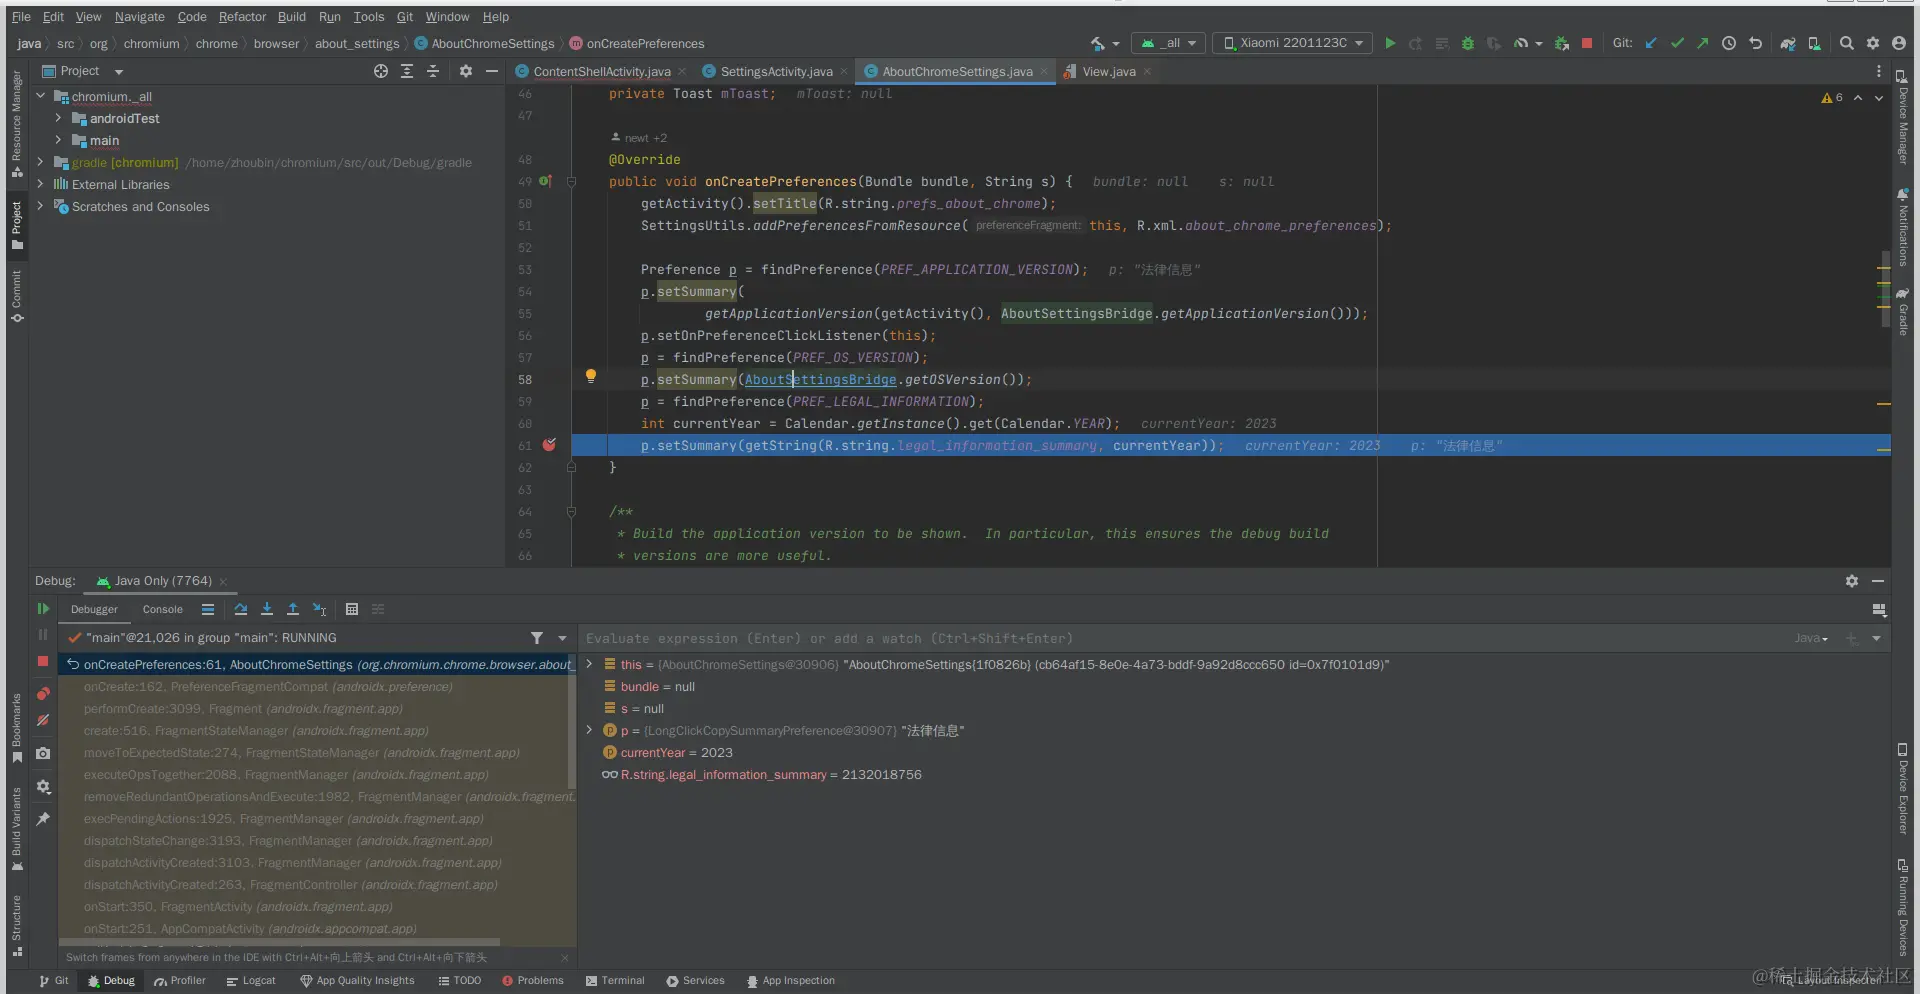Switch to SettingsActivity.java editor tab
1920x994 pixels.
(x=775, y=72)
